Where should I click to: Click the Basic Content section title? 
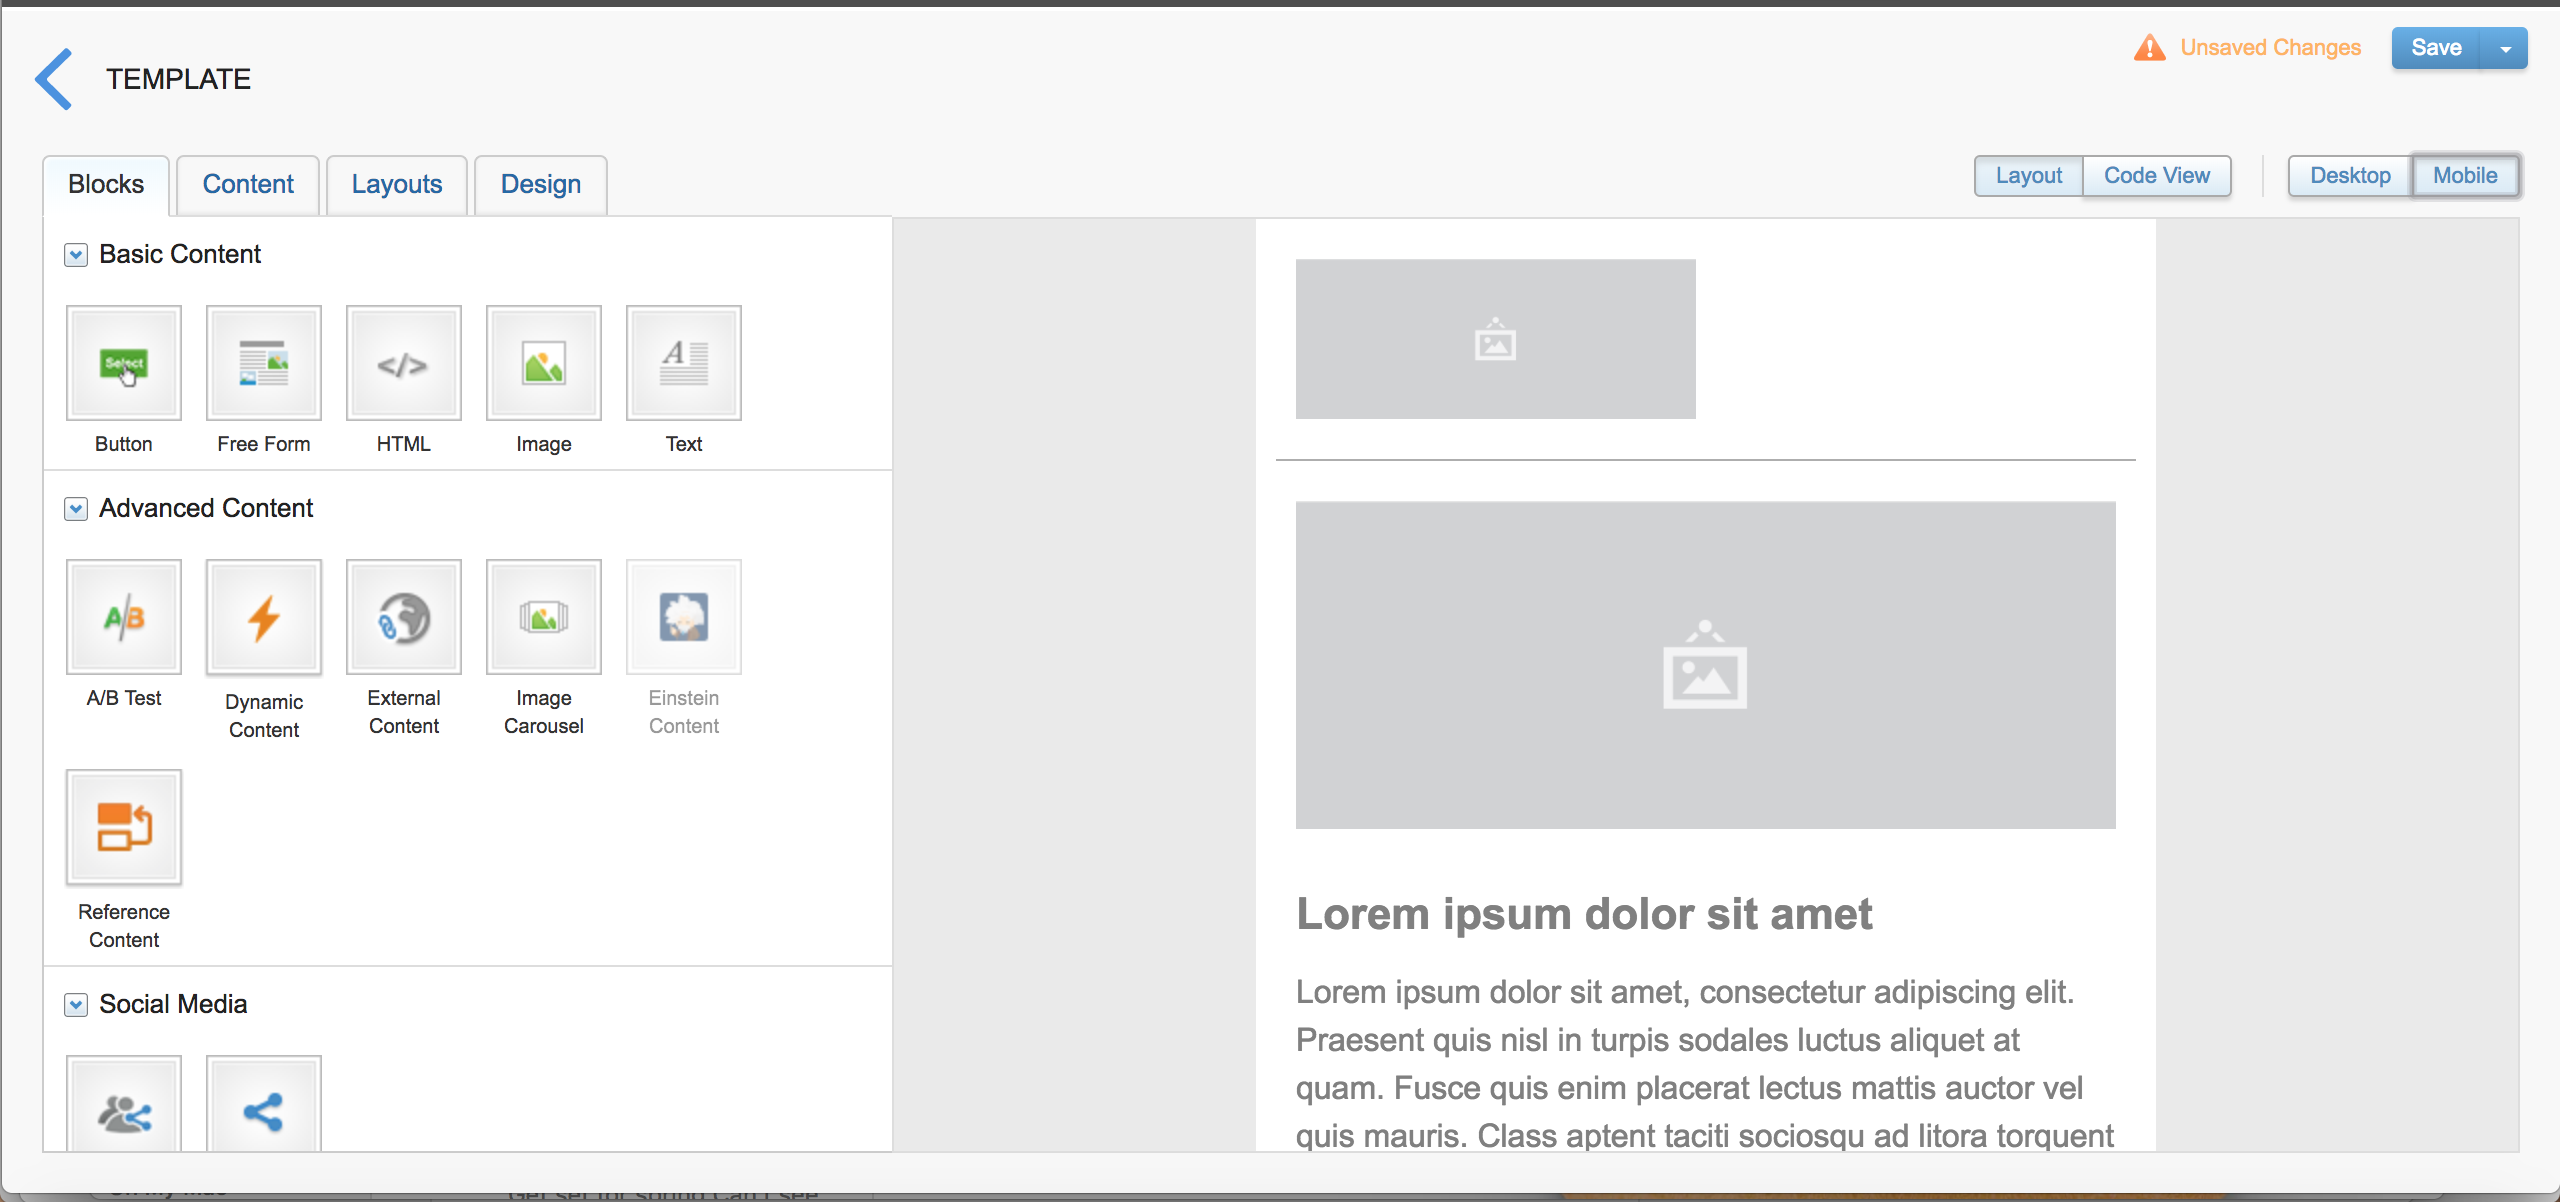(x=180, y=255)
